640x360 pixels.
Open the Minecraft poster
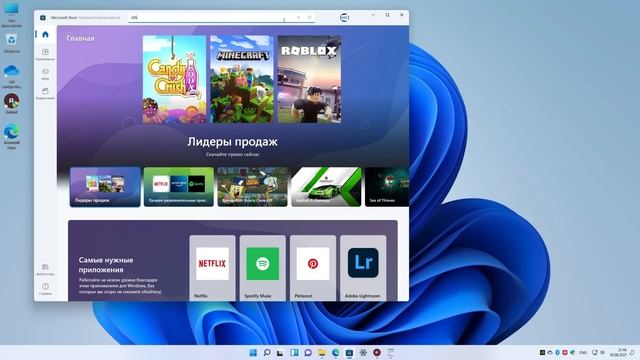coord(242,79)
